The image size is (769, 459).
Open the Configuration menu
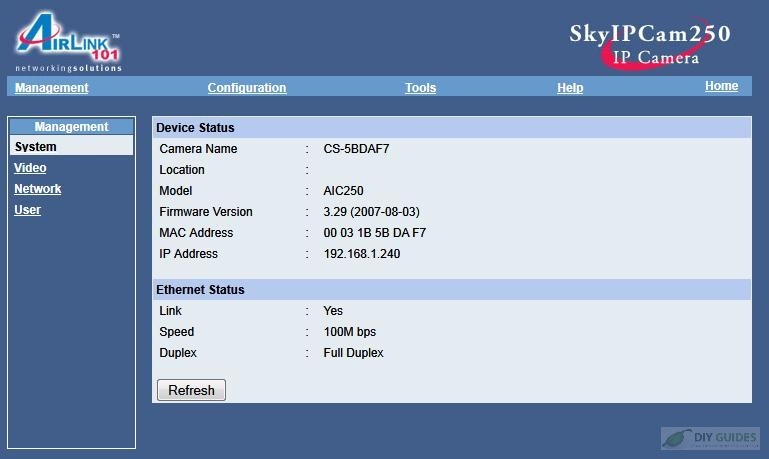point(247,88)
